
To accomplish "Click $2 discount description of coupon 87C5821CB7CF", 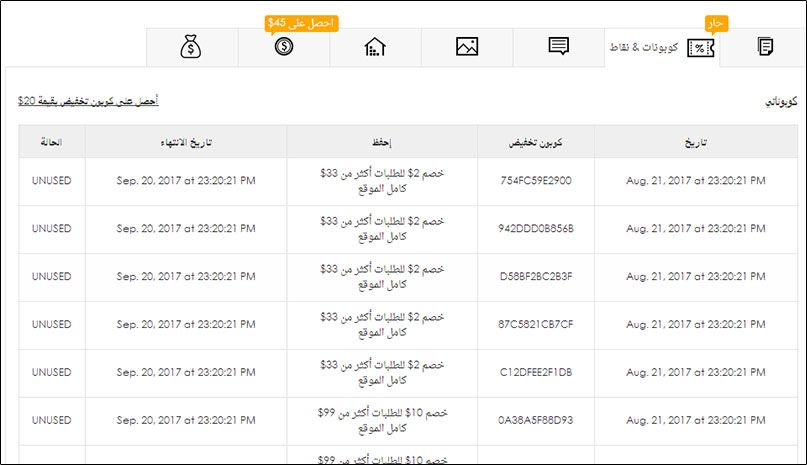I will click(x=382, y=324).
